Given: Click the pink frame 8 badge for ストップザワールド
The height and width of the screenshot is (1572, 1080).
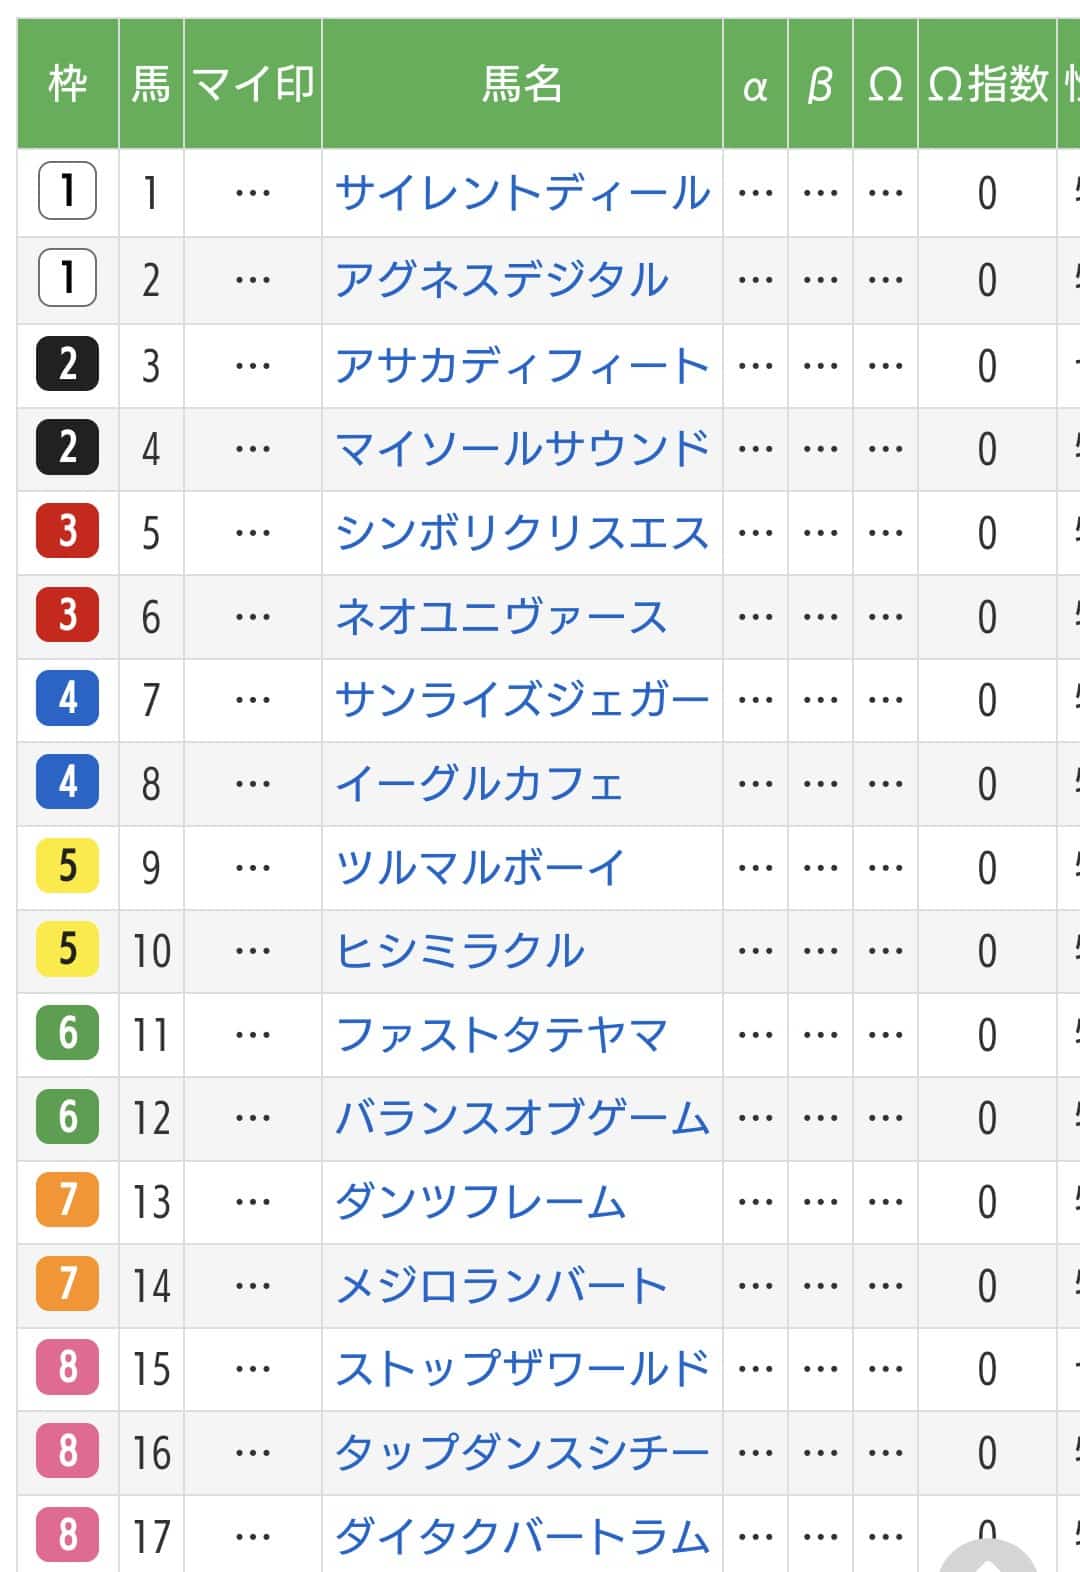Looking at the screenshot, I should (67, 1366).
